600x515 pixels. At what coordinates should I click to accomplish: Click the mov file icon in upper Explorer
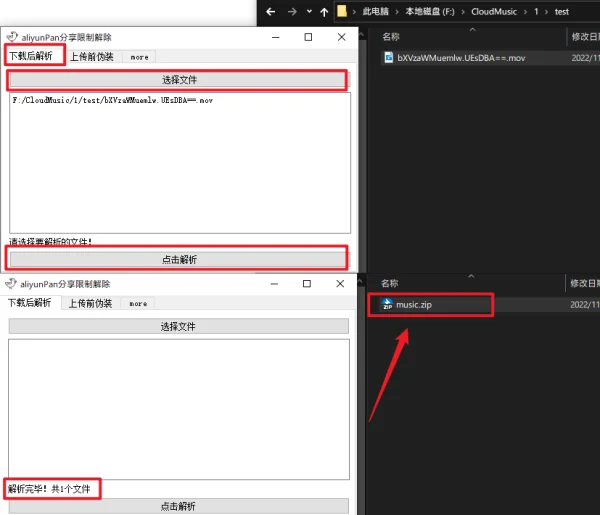[x=388, y=57]
